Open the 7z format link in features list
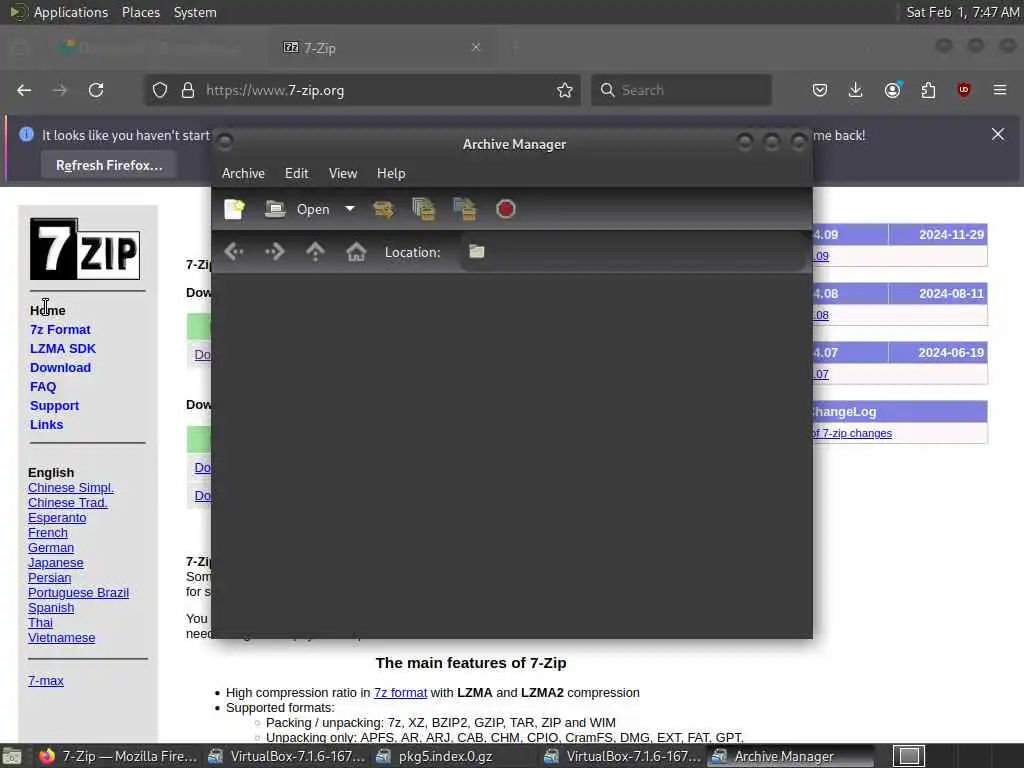 tap(400, 693)
